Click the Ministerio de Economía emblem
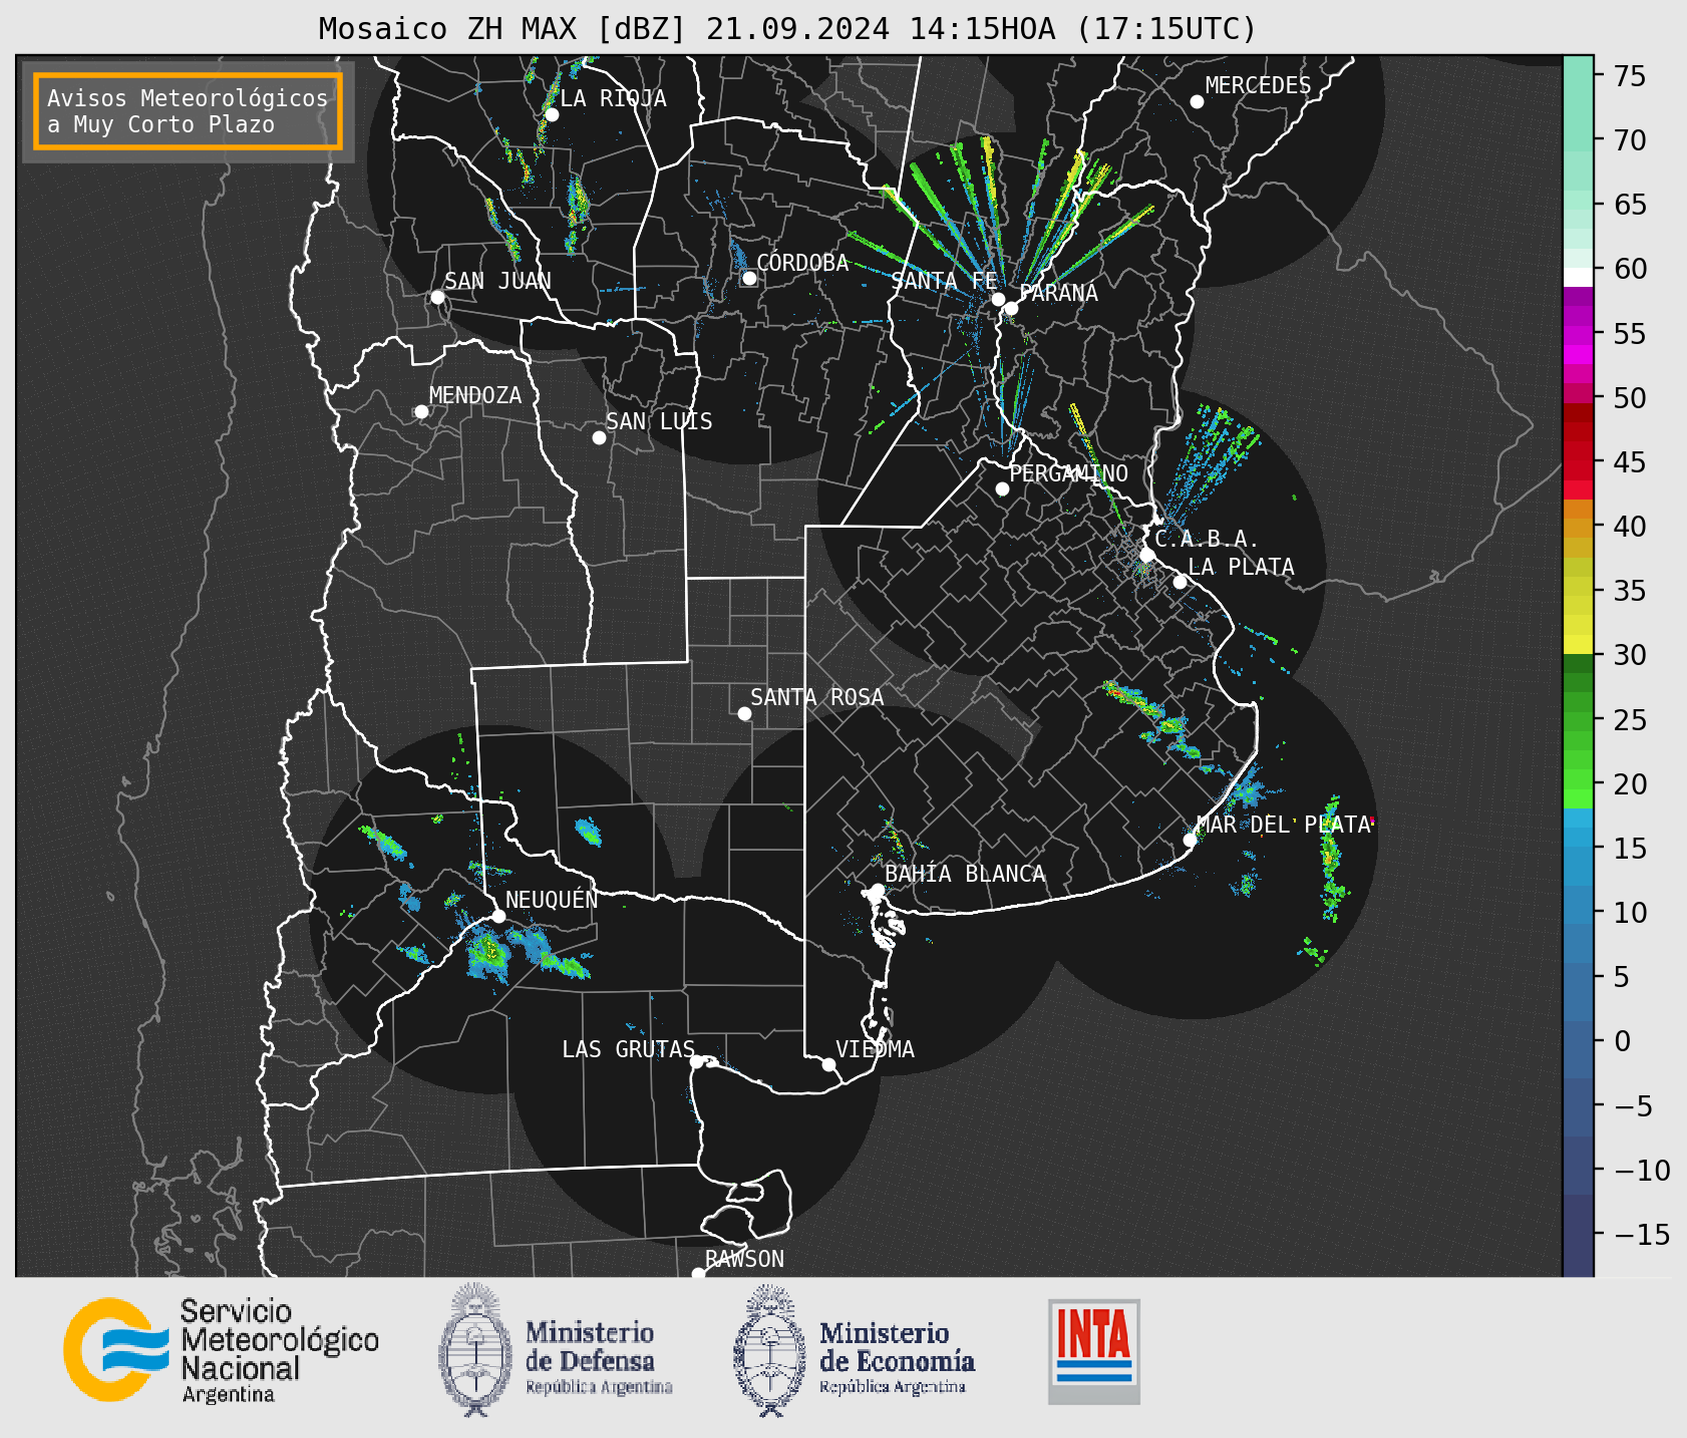Screen dimensions: 1687x1438 (768, 1350)
